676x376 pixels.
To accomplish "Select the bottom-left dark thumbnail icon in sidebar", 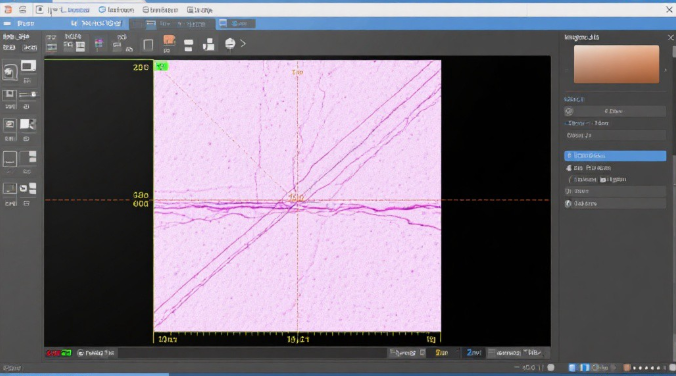I will coord(10,188).
